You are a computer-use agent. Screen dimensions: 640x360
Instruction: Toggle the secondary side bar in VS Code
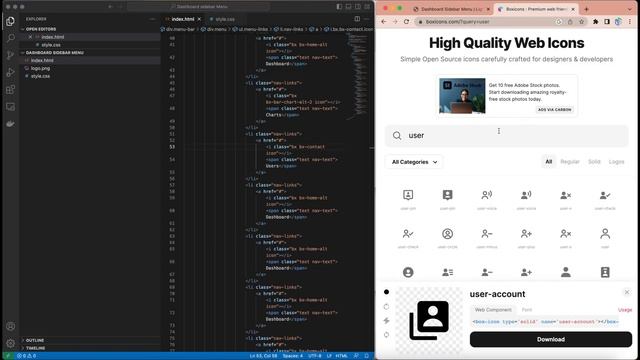click(x=358, y=7)
